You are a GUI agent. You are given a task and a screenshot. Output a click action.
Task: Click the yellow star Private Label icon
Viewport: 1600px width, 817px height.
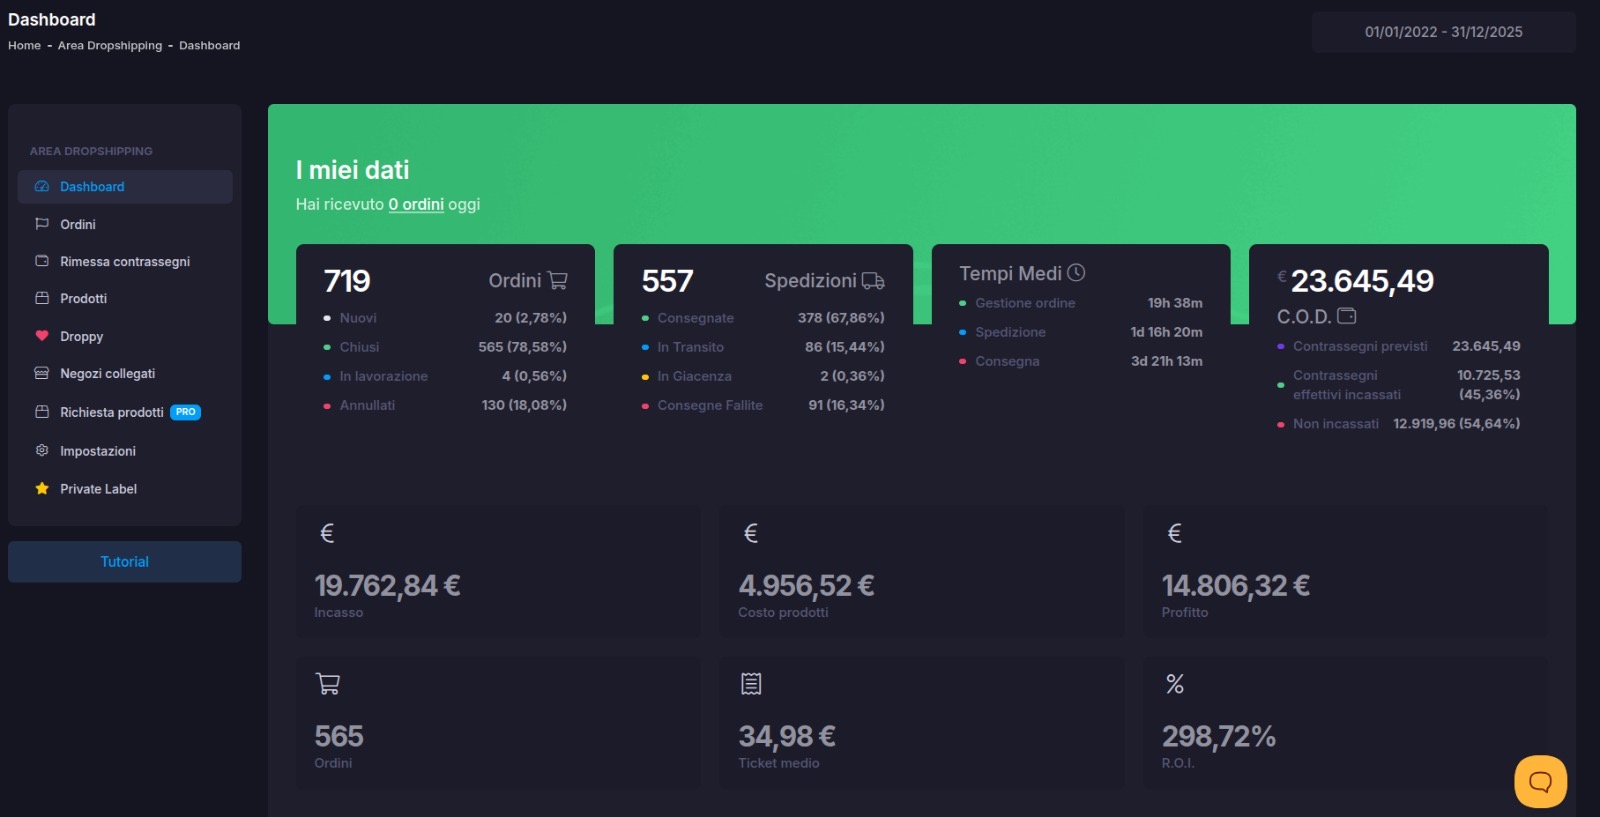[42, 488]
